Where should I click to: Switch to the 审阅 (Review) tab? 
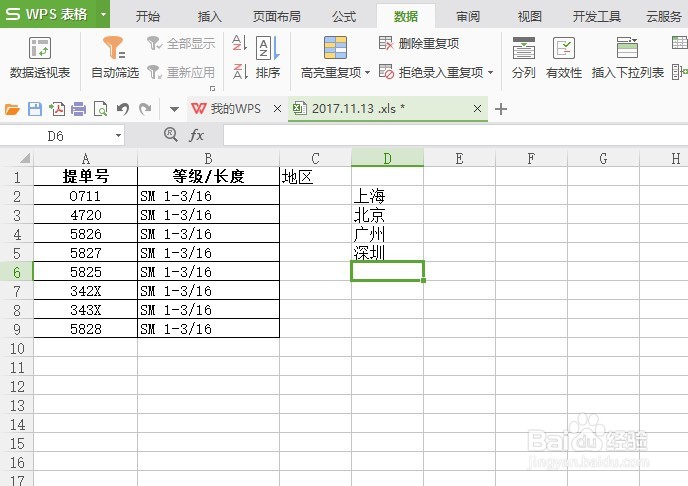(x=468, y=17)
